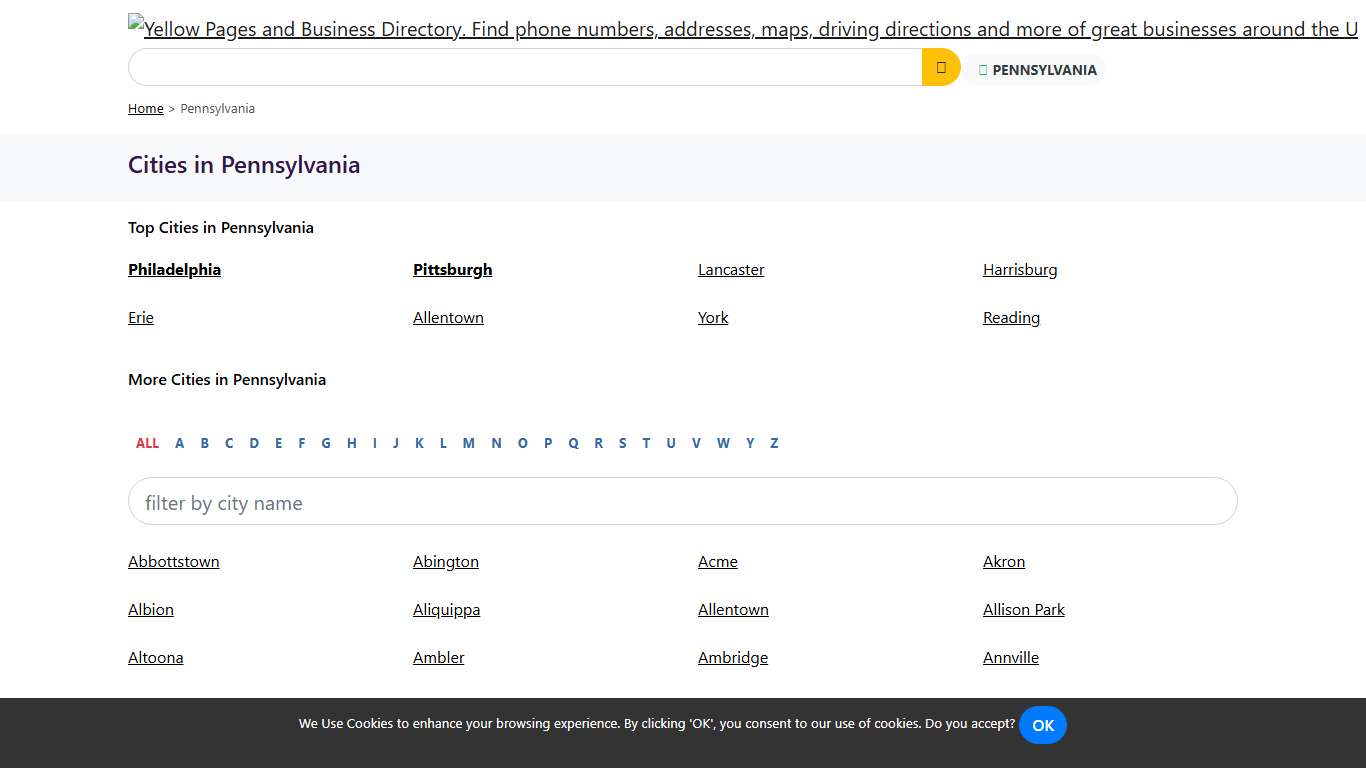Click the yellow search button icon
The width and height of the screenshot is (1366, 768).
940,67
